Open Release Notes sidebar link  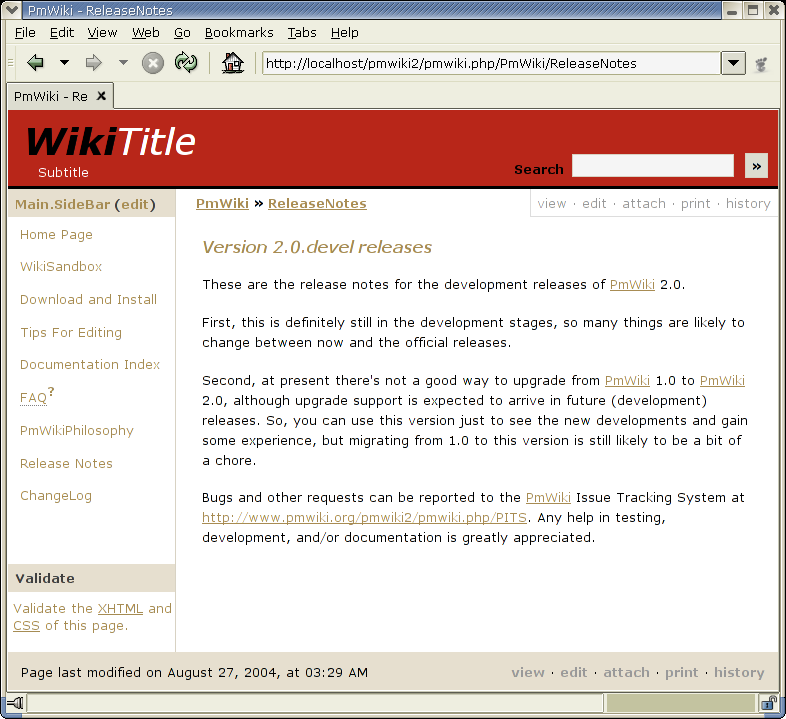[66, 463]
